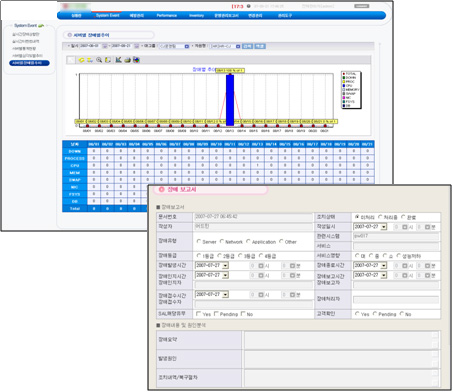Open 장애종료시간 date dropdown
Viewport: 453px width, 392px height.
[x=384, y=266]
